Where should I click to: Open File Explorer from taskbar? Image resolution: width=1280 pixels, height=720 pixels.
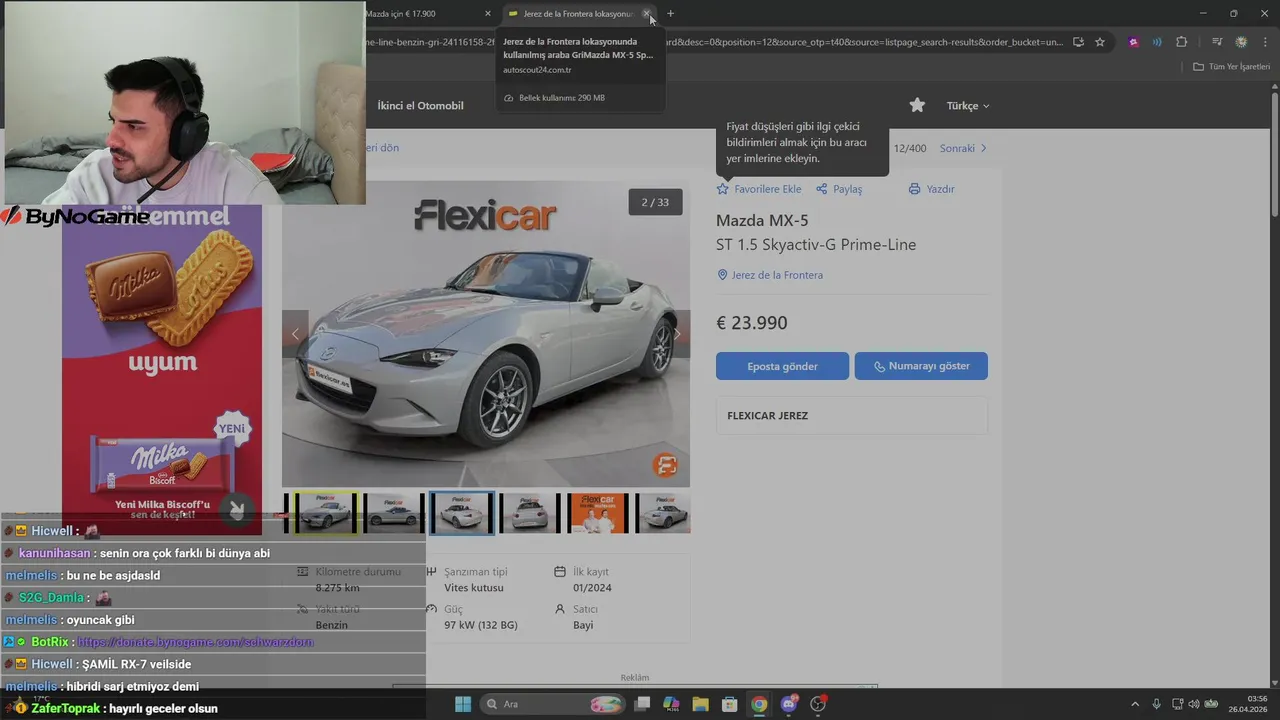pyautogui.click(x=700, y=704)
